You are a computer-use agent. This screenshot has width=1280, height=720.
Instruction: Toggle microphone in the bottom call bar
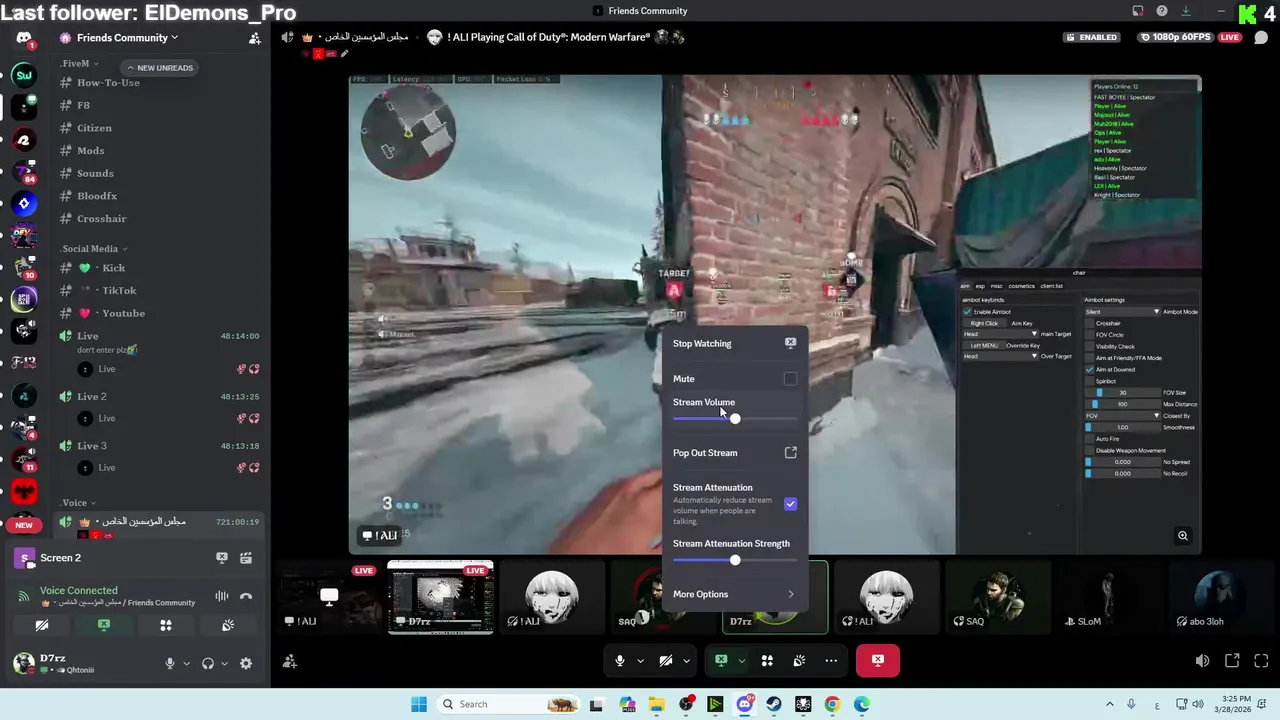point(620,661)
